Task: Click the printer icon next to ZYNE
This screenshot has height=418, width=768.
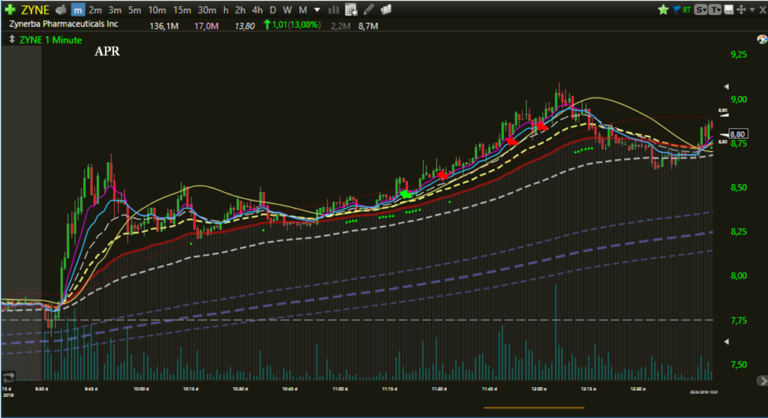Action: (60, 9)
